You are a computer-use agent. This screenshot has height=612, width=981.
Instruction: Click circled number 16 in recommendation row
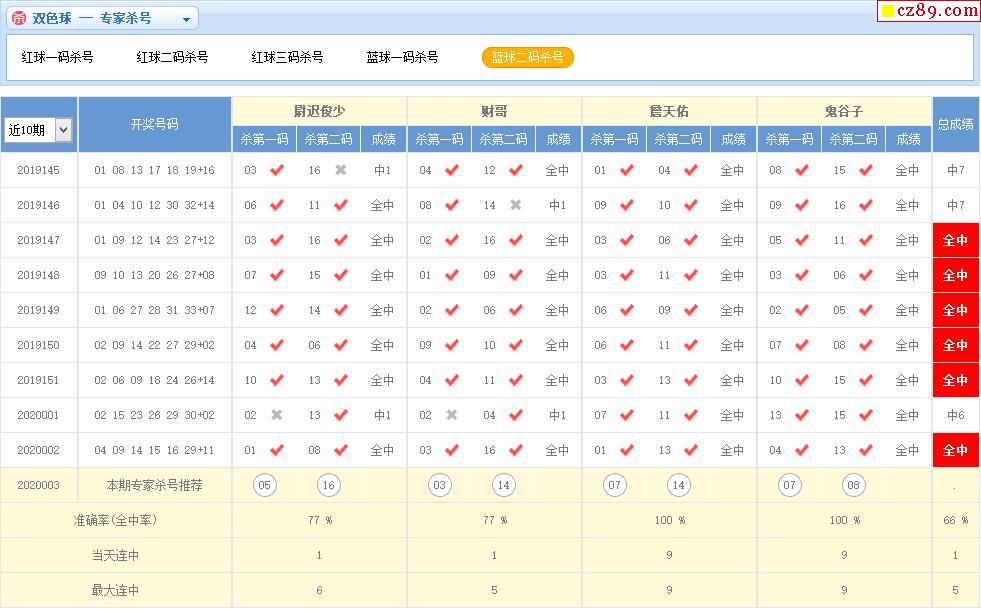click(328, 486)
